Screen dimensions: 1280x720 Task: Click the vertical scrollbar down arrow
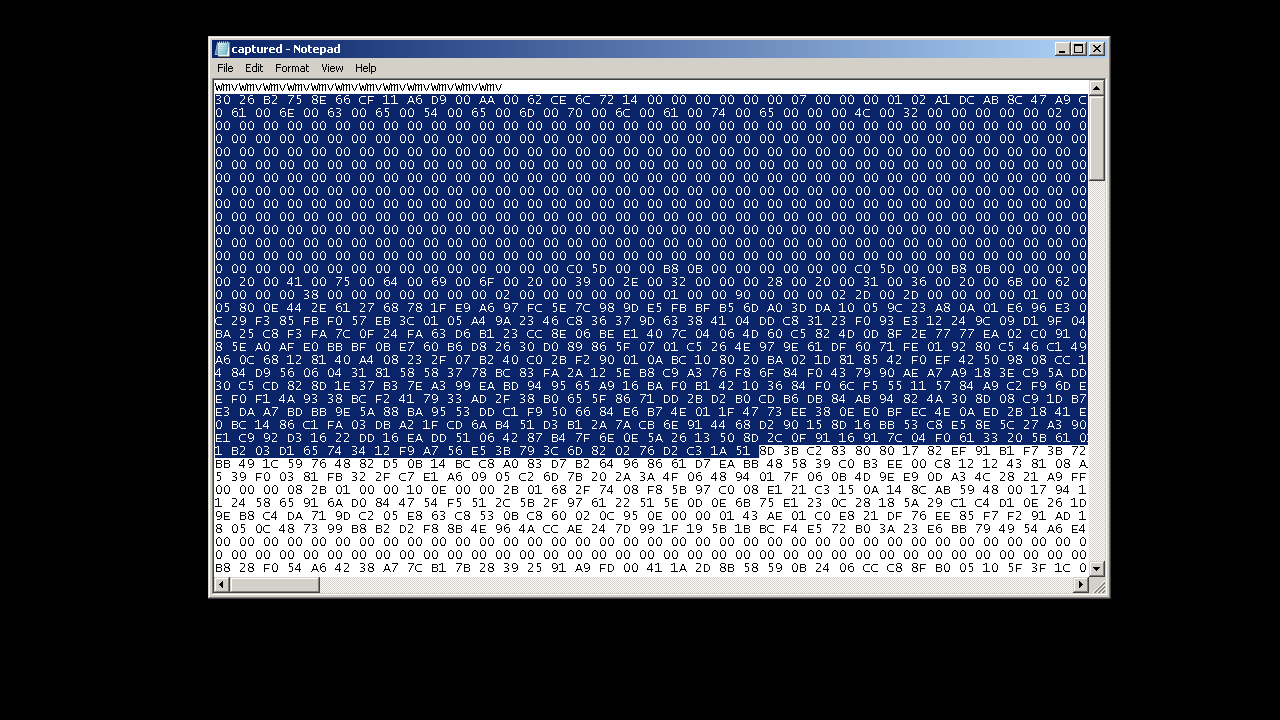click(1096, 569)
